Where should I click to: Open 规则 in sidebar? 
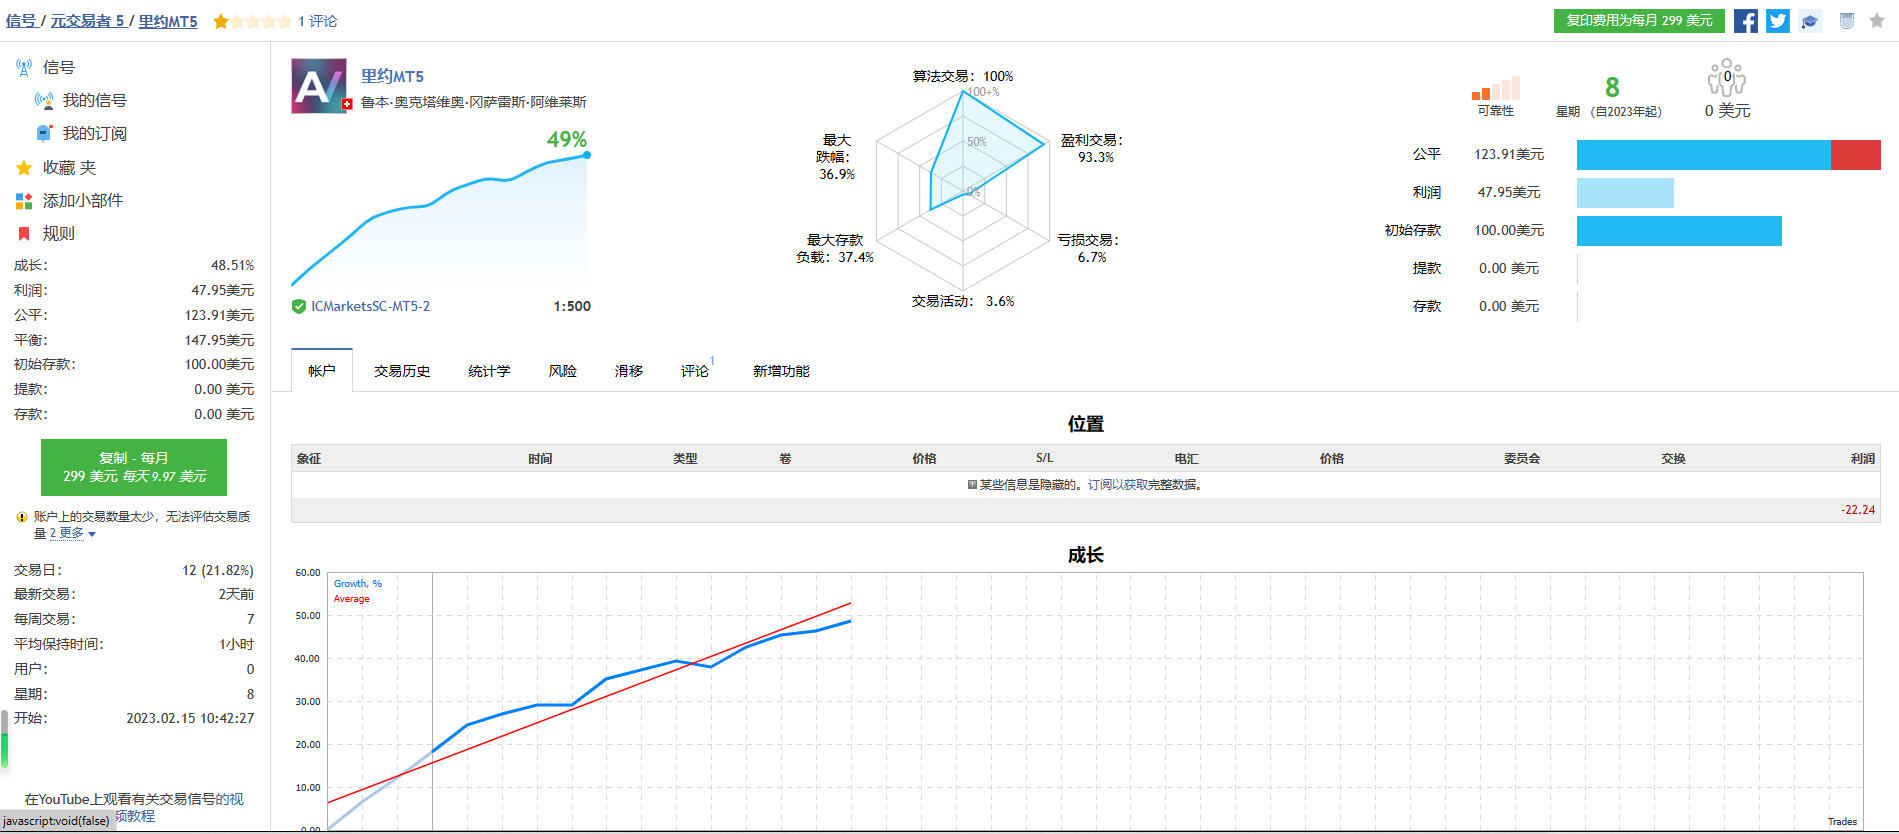pos(59,234)
